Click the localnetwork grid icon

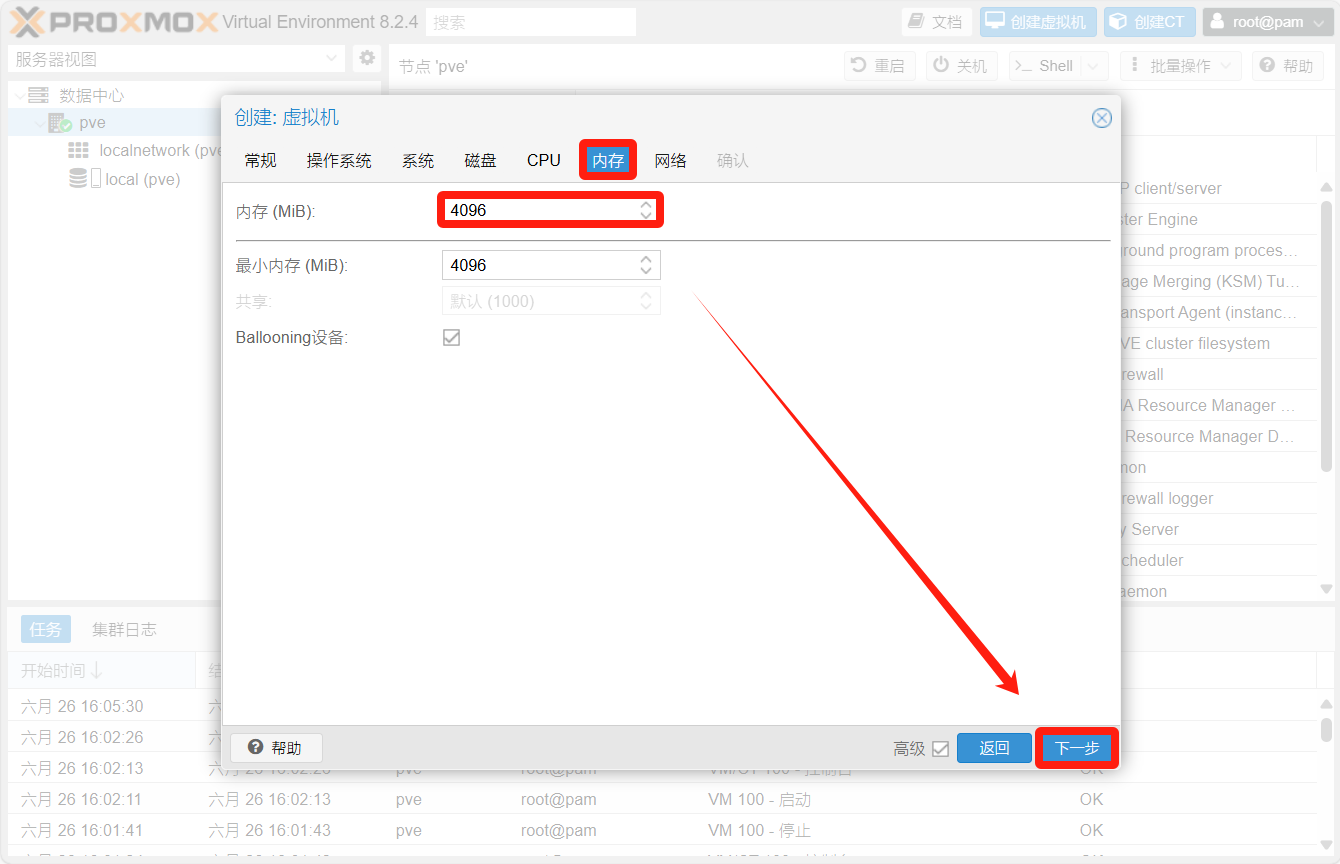pos(78,150)
